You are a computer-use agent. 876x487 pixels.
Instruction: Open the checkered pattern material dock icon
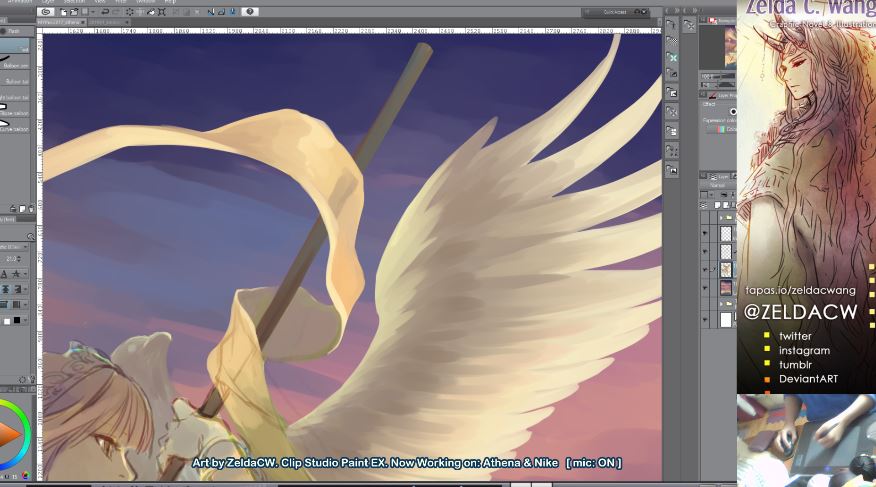[x=672, y=41]
